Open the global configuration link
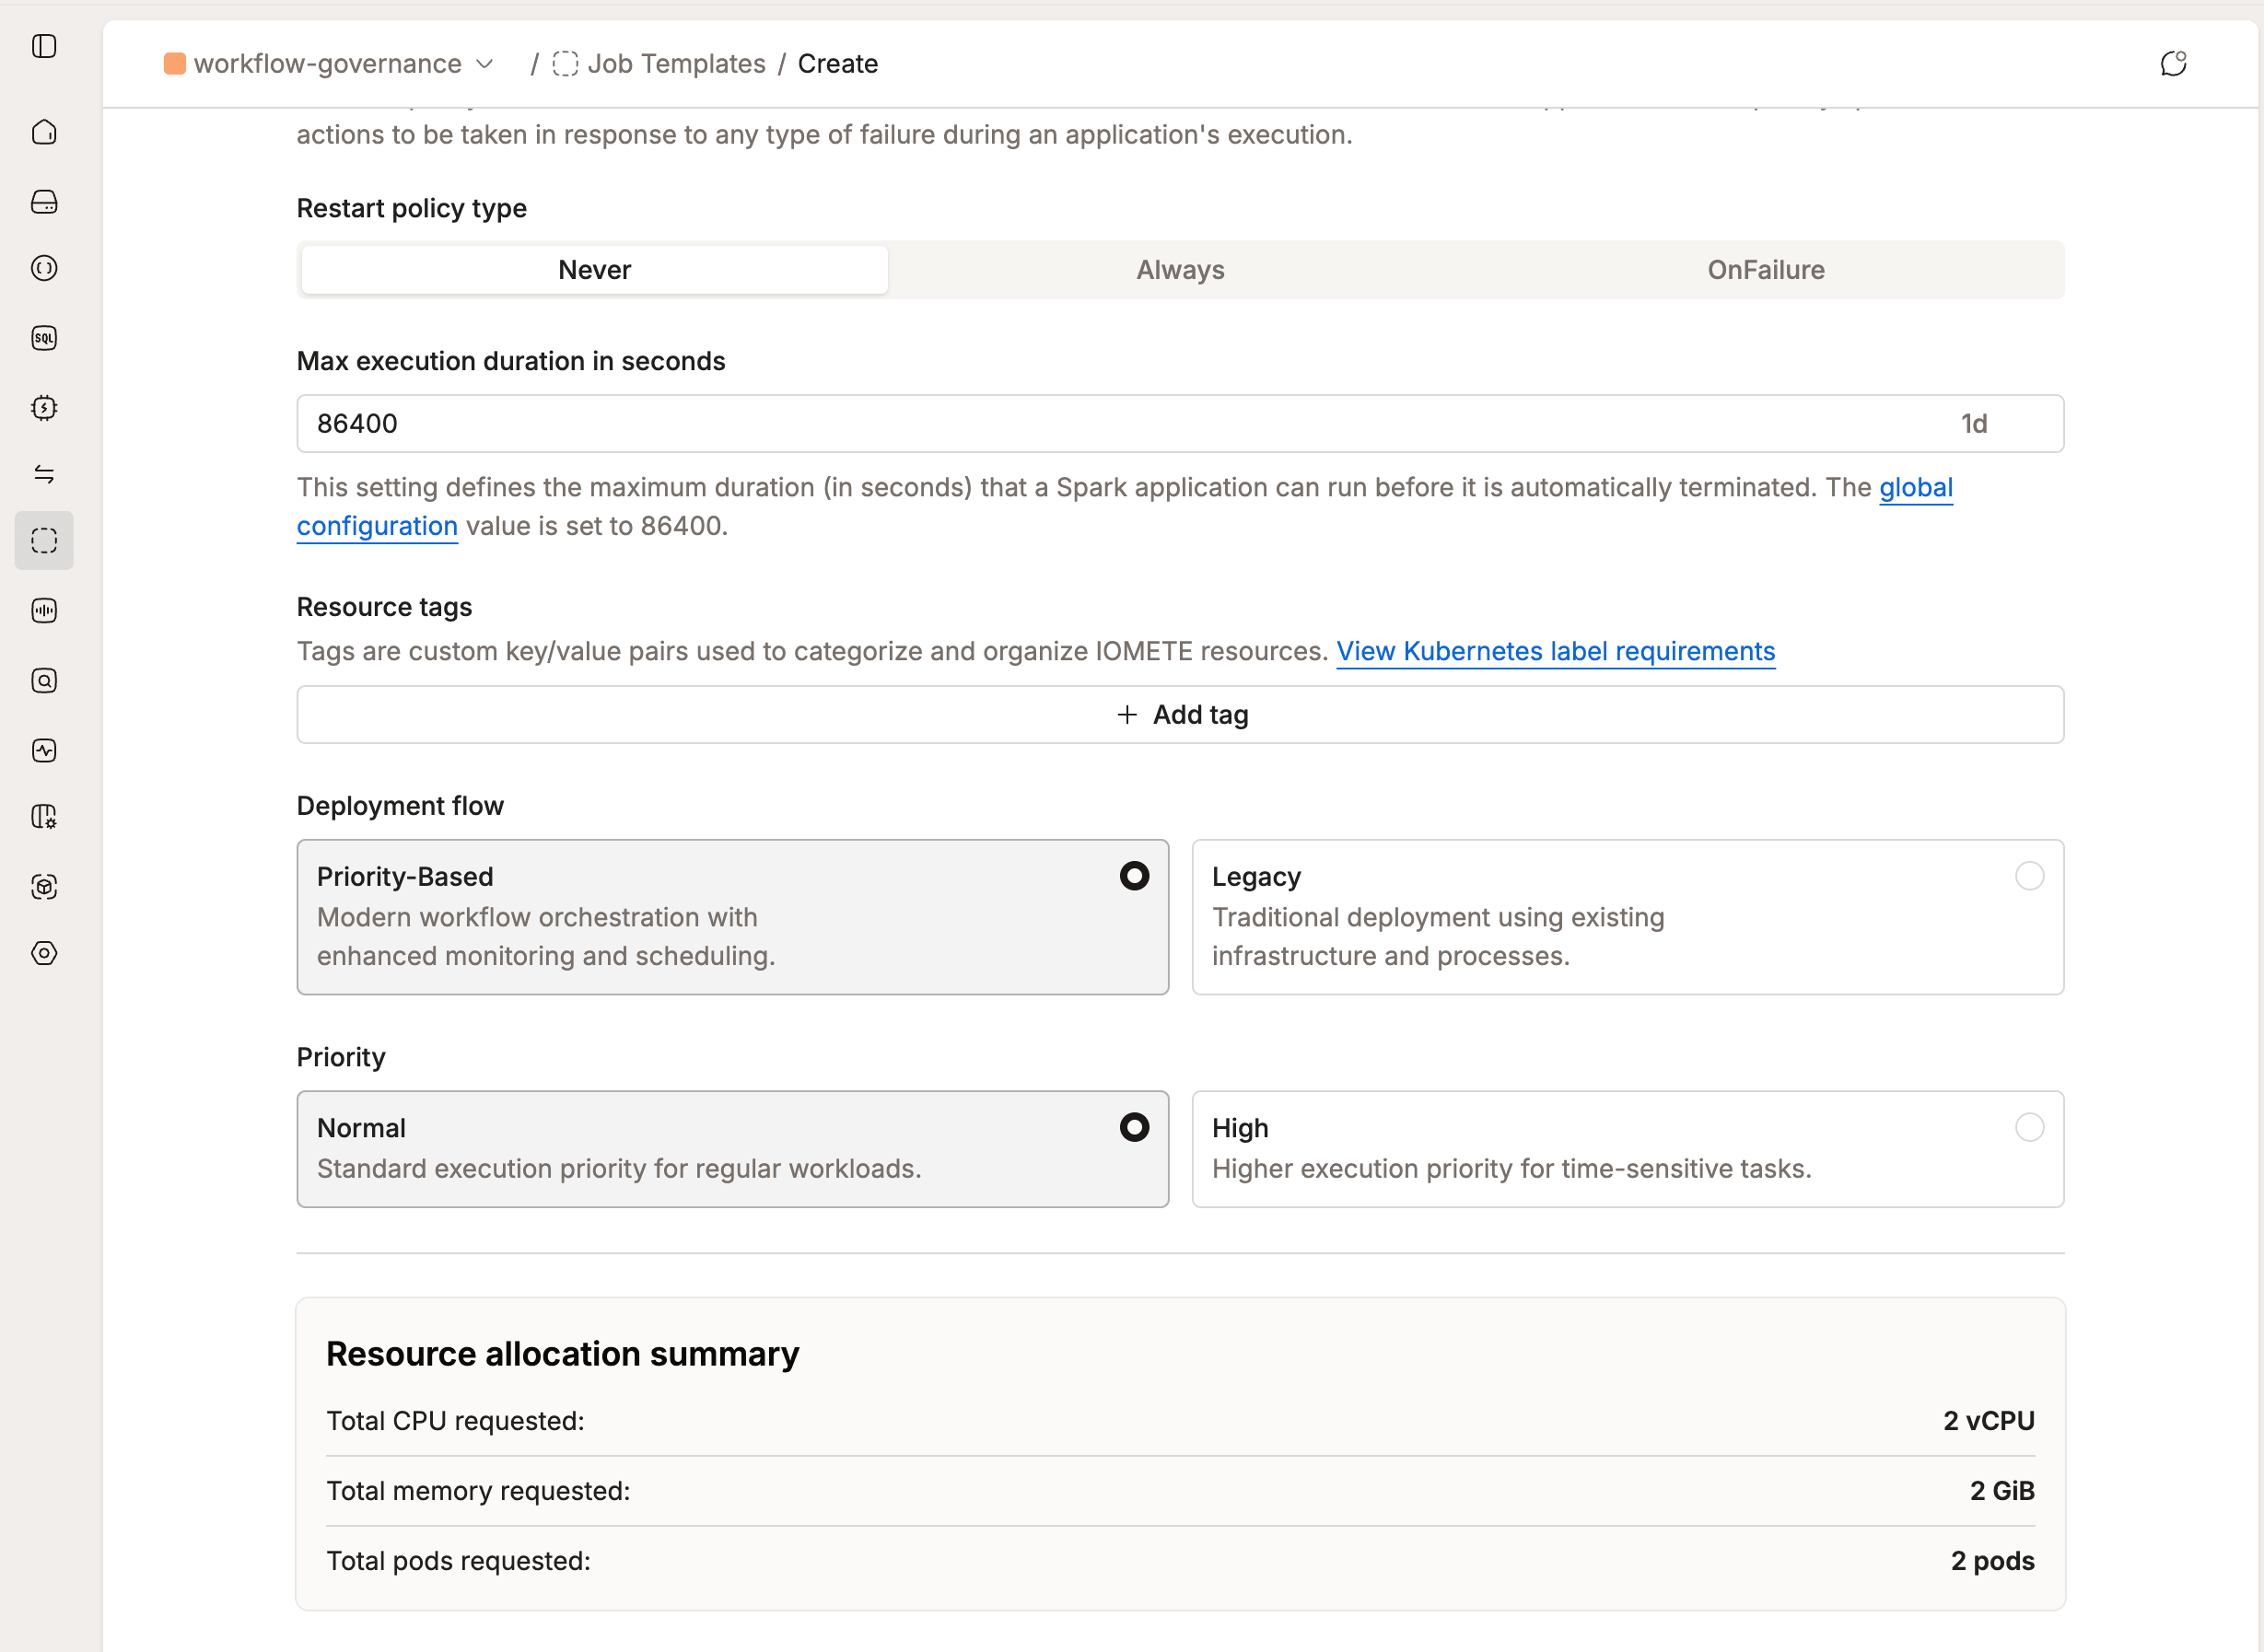 click(x=1915, y=487)
